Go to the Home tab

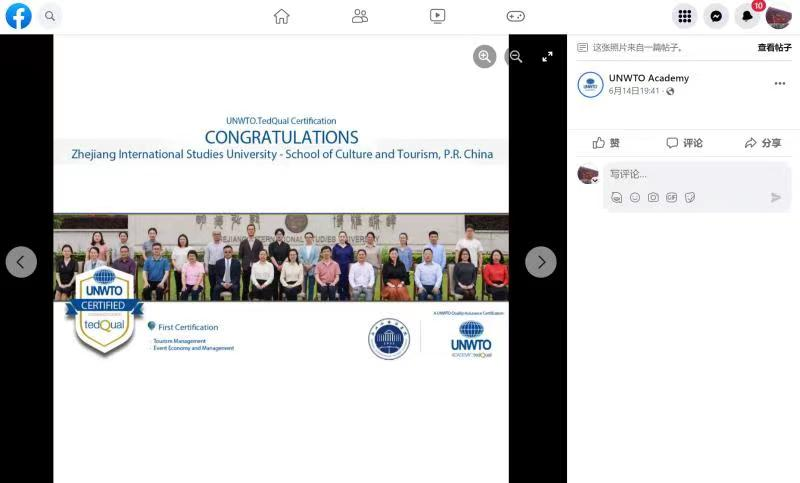click(281, 16)
